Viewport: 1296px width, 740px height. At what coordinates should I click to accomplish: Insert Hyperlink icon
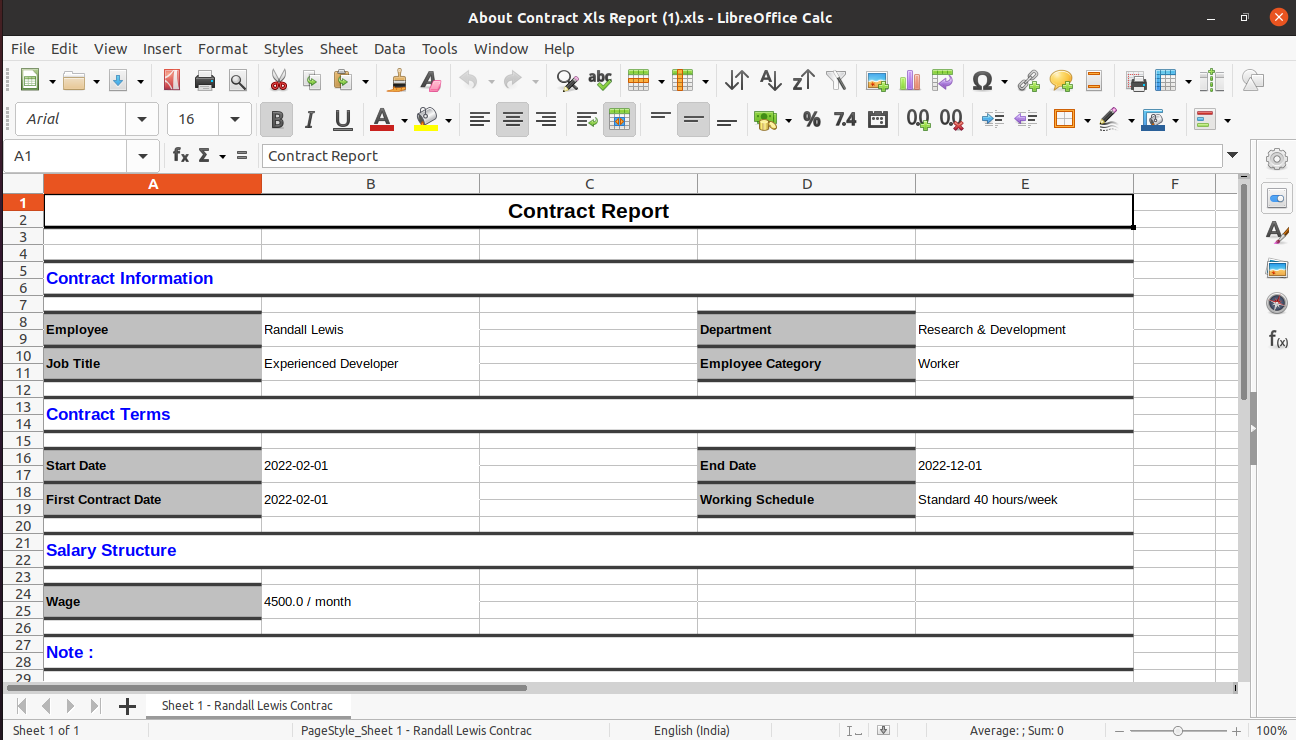[x=1028, y=80]
